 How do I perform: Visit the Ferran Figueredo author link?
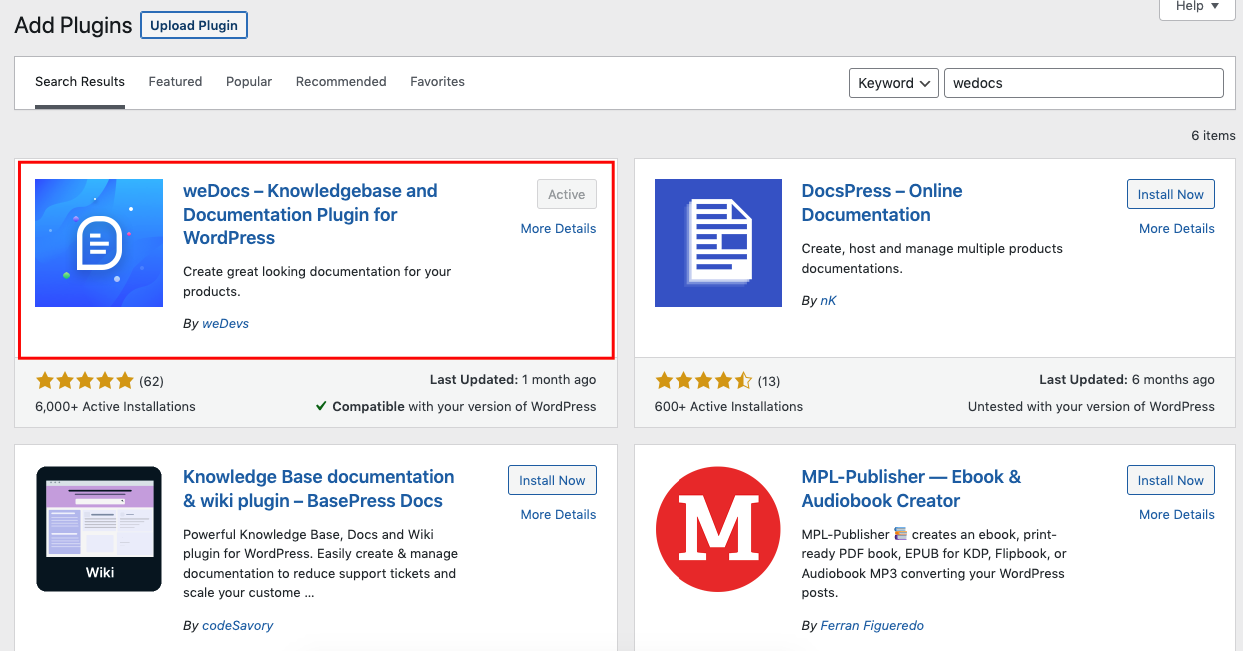872,626
